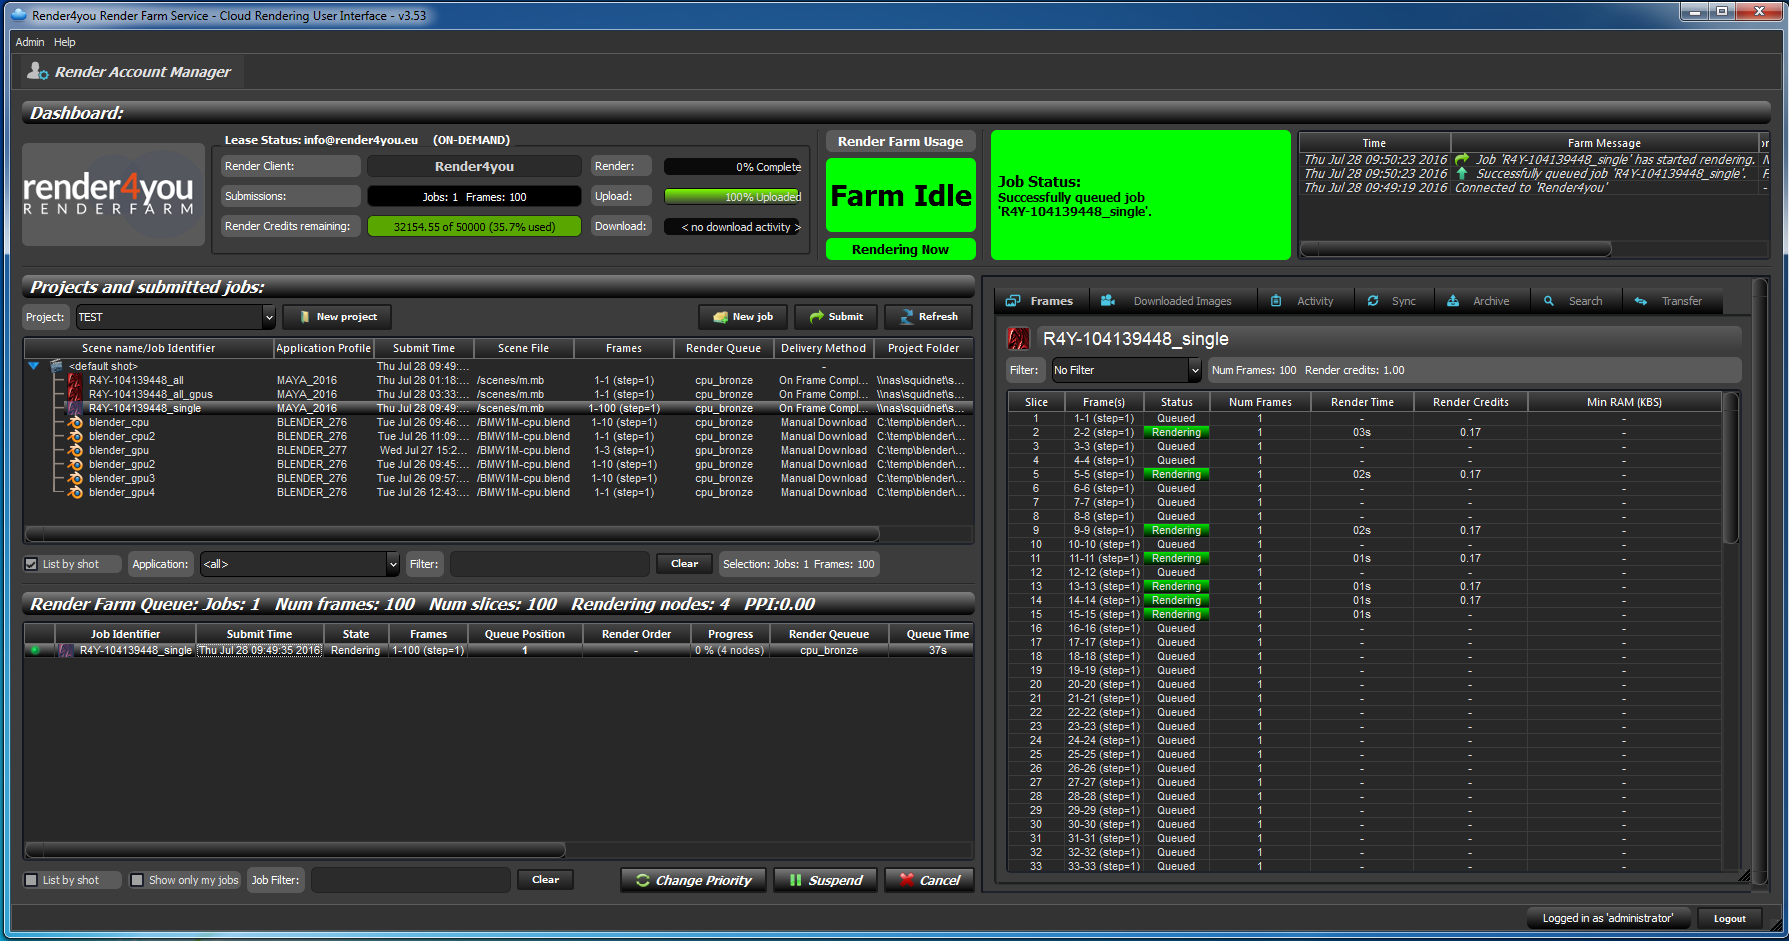Image resolution: width=1789 pixels, height=941 pixels.
Task: Open the Project TEST dropdown
Action: tap(268, 317)
